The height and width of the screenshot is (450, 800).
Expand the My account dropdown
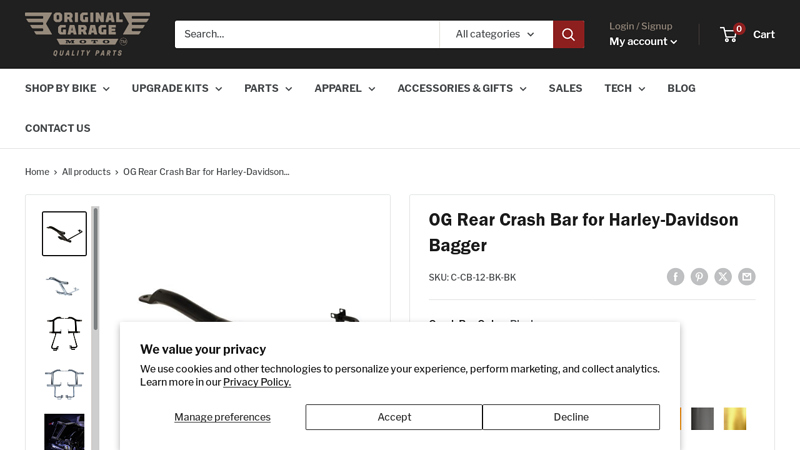click(643, 42)
